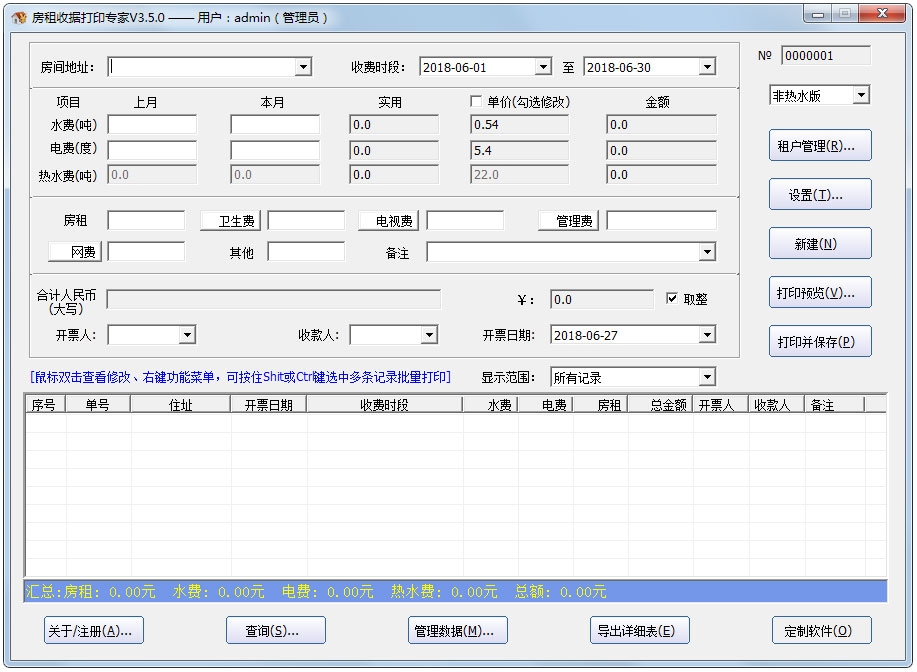Viewport: 917px width, 672px height.
Task: Click the № 0000001 receipt number field
Action: tap(826, 56)
